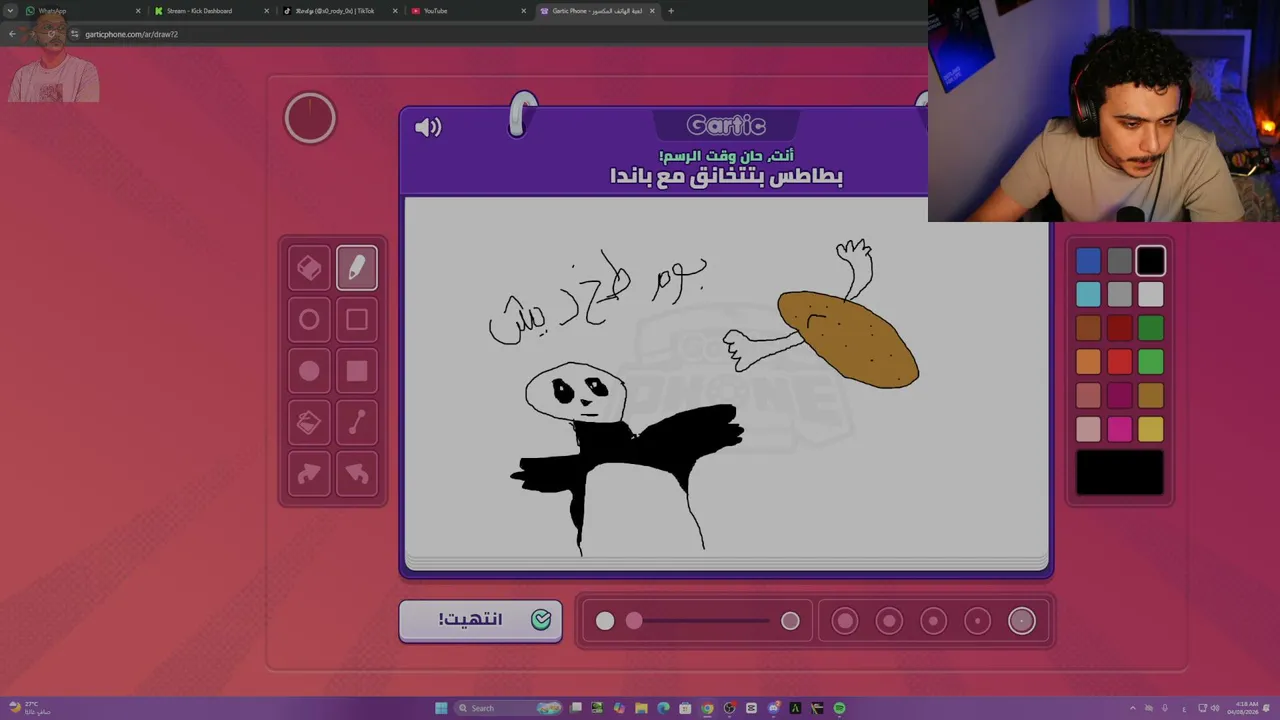Open Google Chrome from the taskbar
Image resolution: width=1280 pixels, height=720 pixels.
(x=707, y=708)
